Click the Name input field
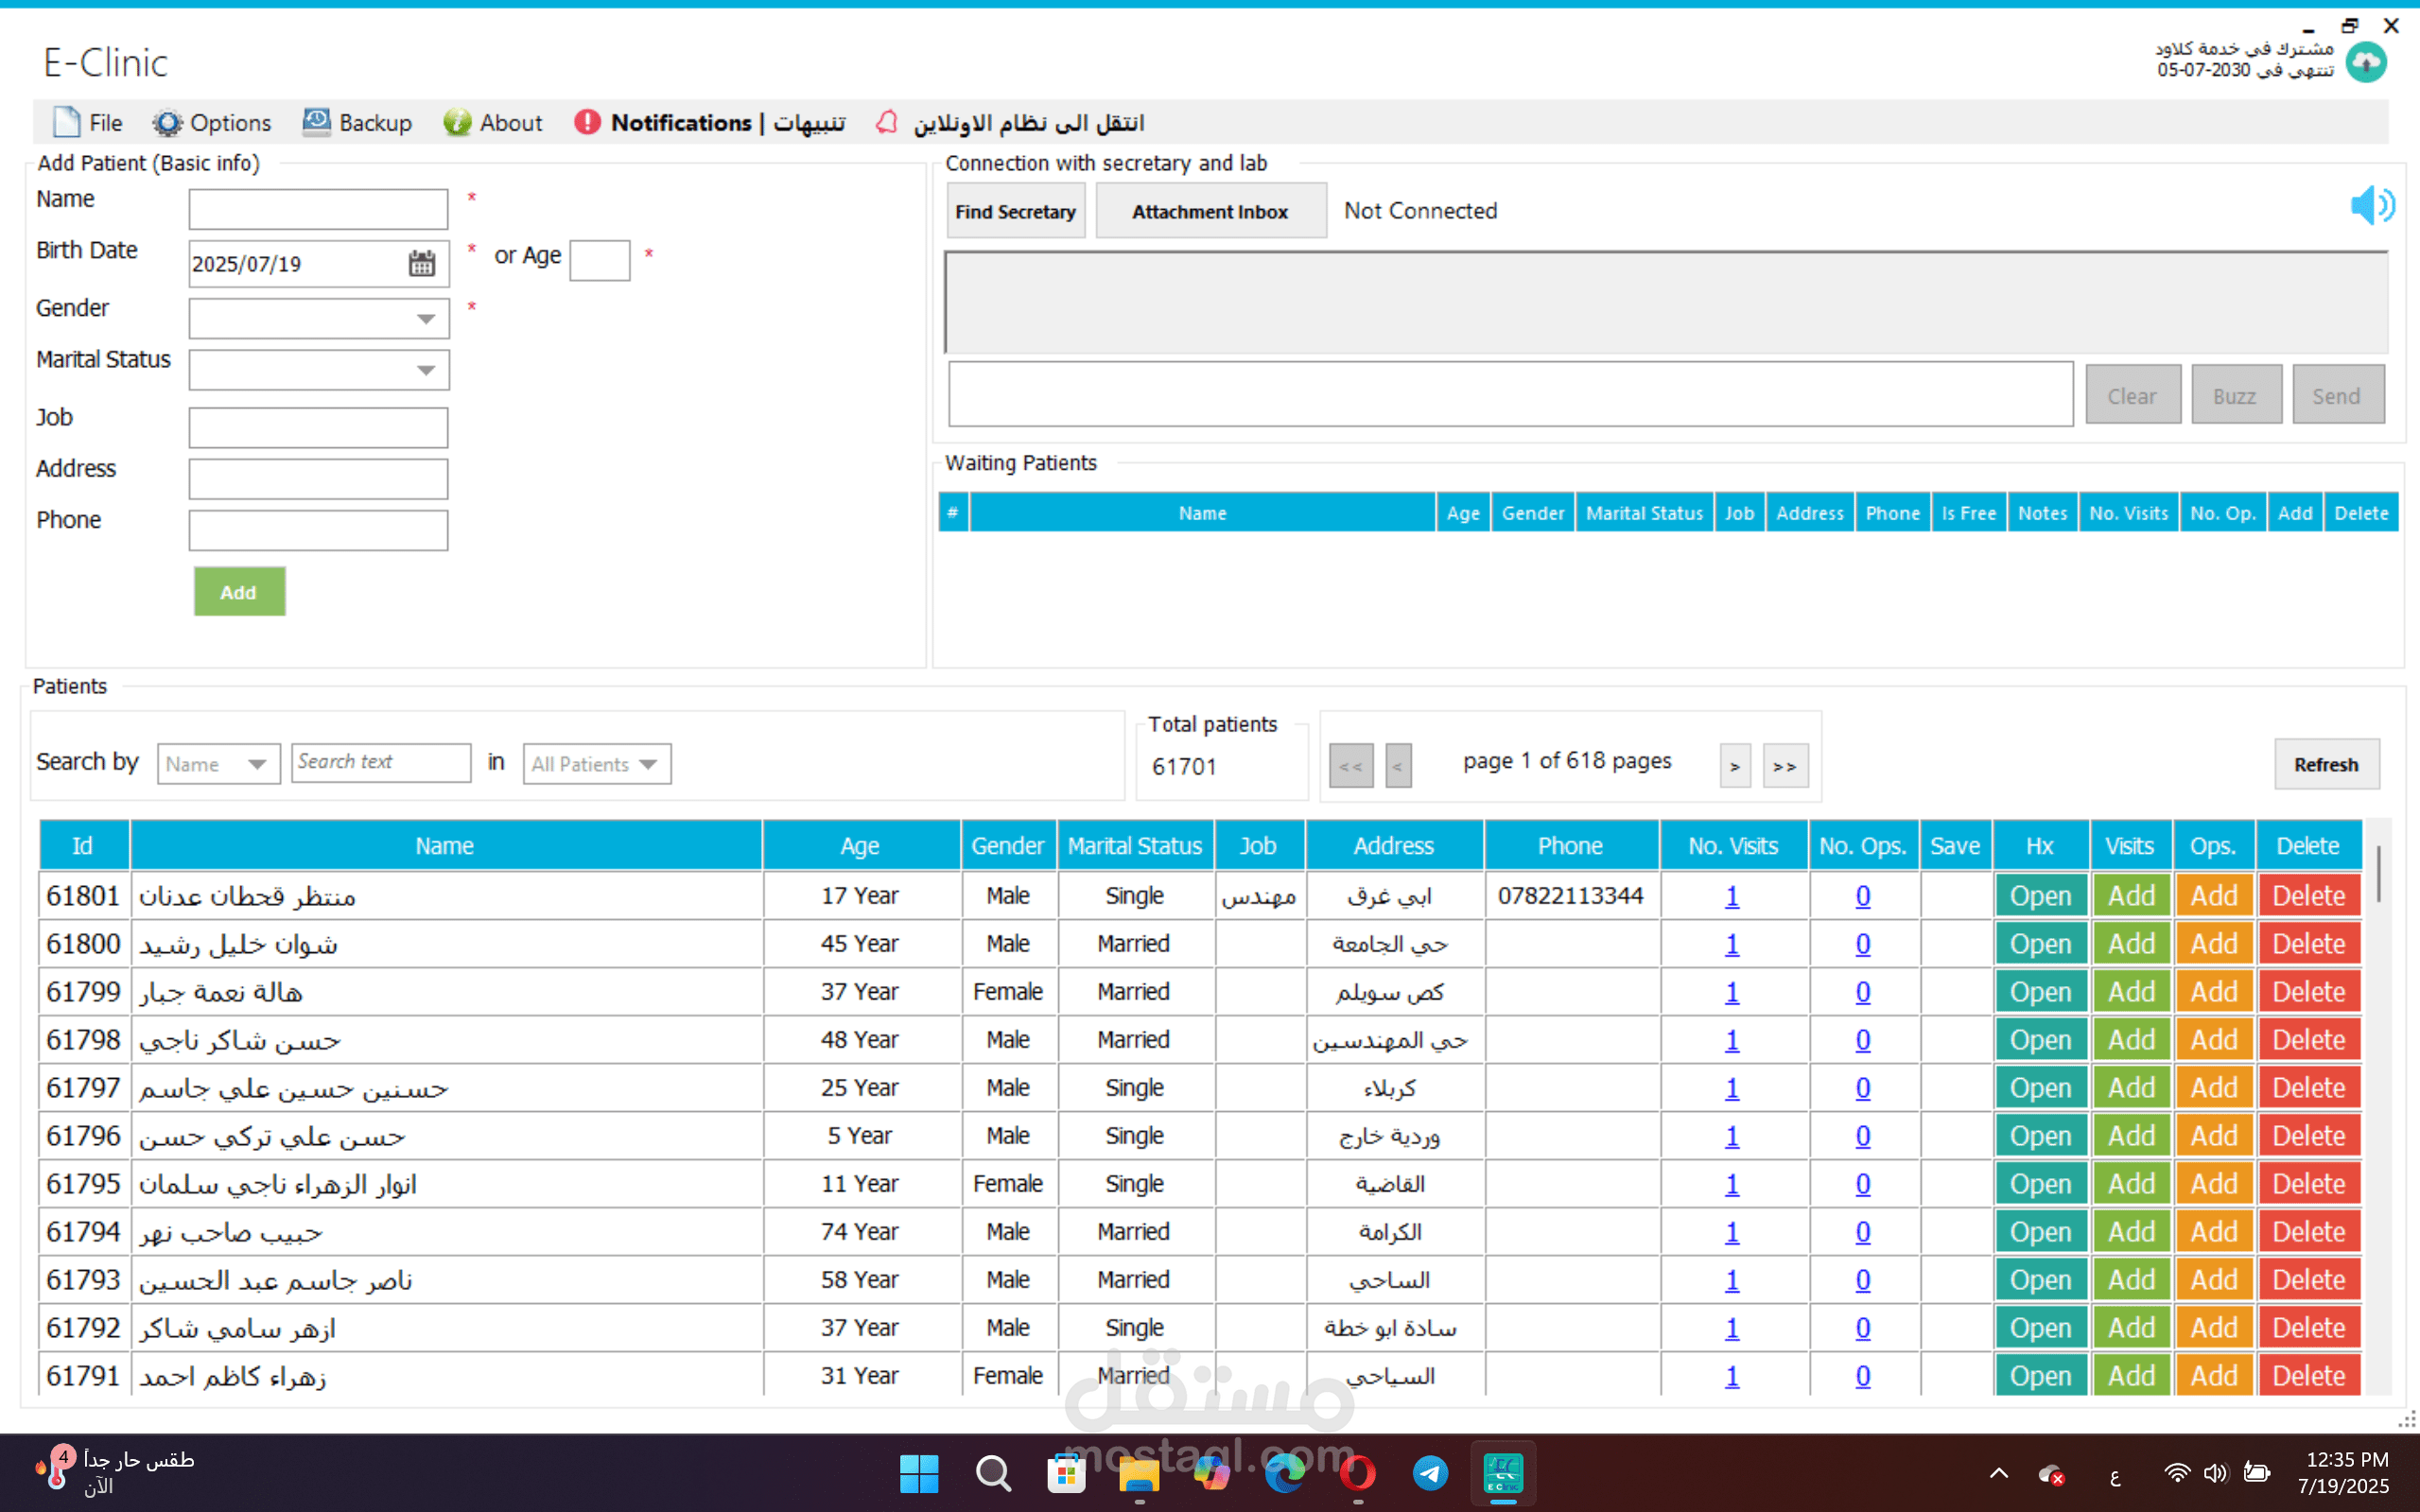The image size is (2420, 1512). click(318, 209)
